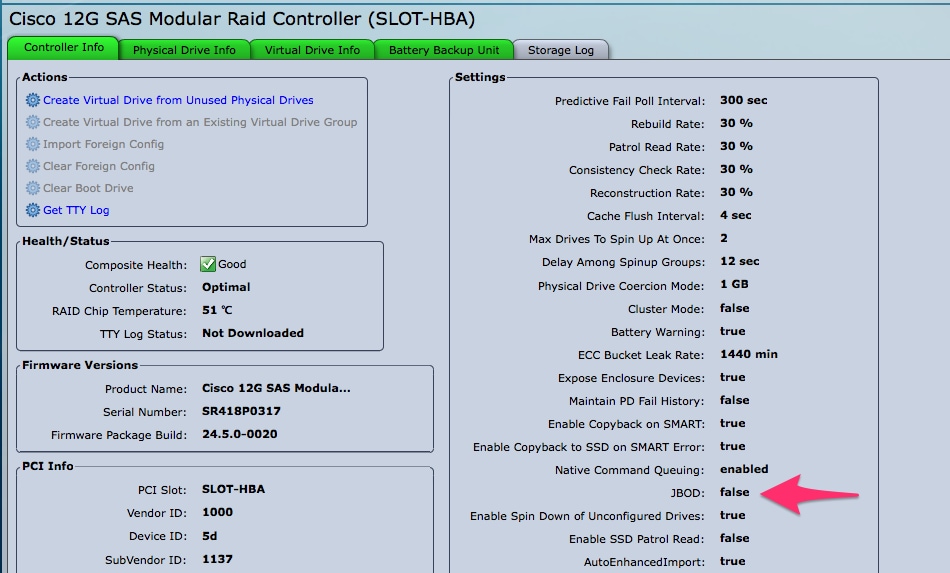Click the gear icon beside Import Foreign Config

(x=33, y=144)
